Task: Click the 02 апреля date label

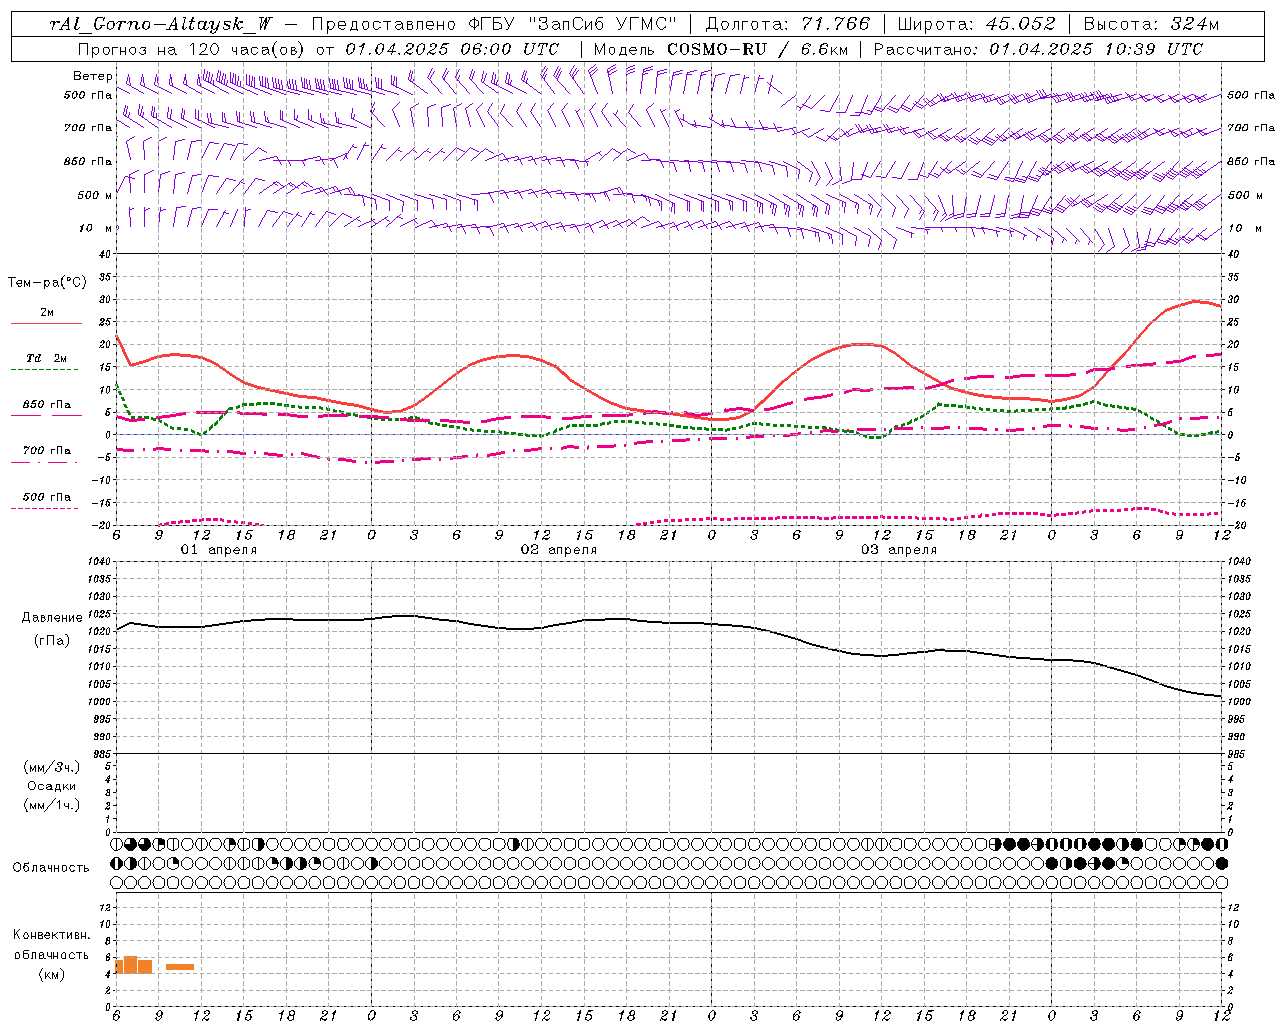Action: 558,550
